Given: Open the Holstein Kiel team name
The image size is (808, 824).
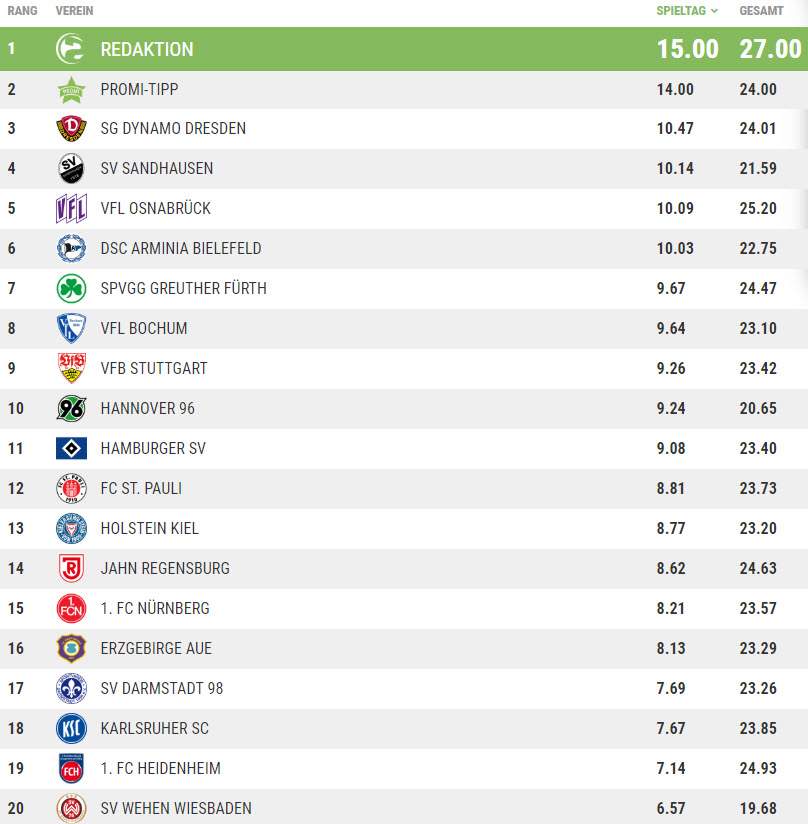Looking at the screenshot, I should click(x=150, y=528).
